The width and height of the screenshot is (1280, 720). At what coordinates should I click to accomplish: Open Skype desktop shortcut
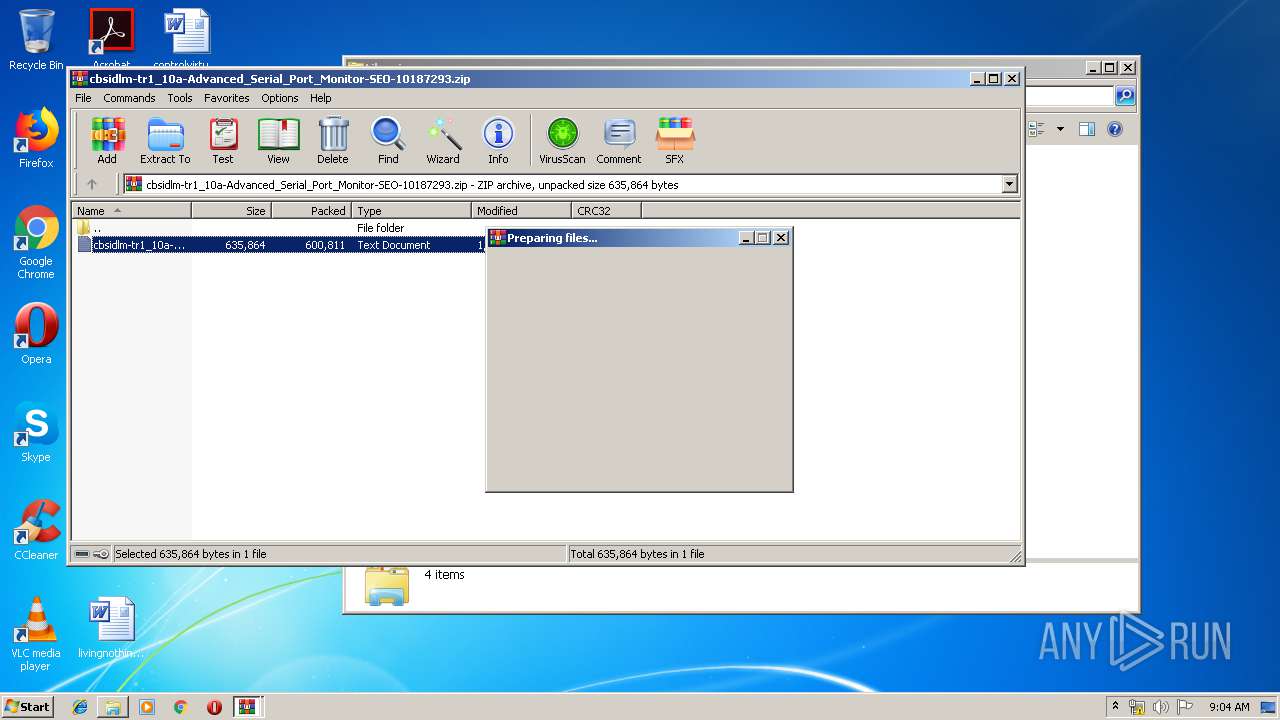tap(36, 432)
